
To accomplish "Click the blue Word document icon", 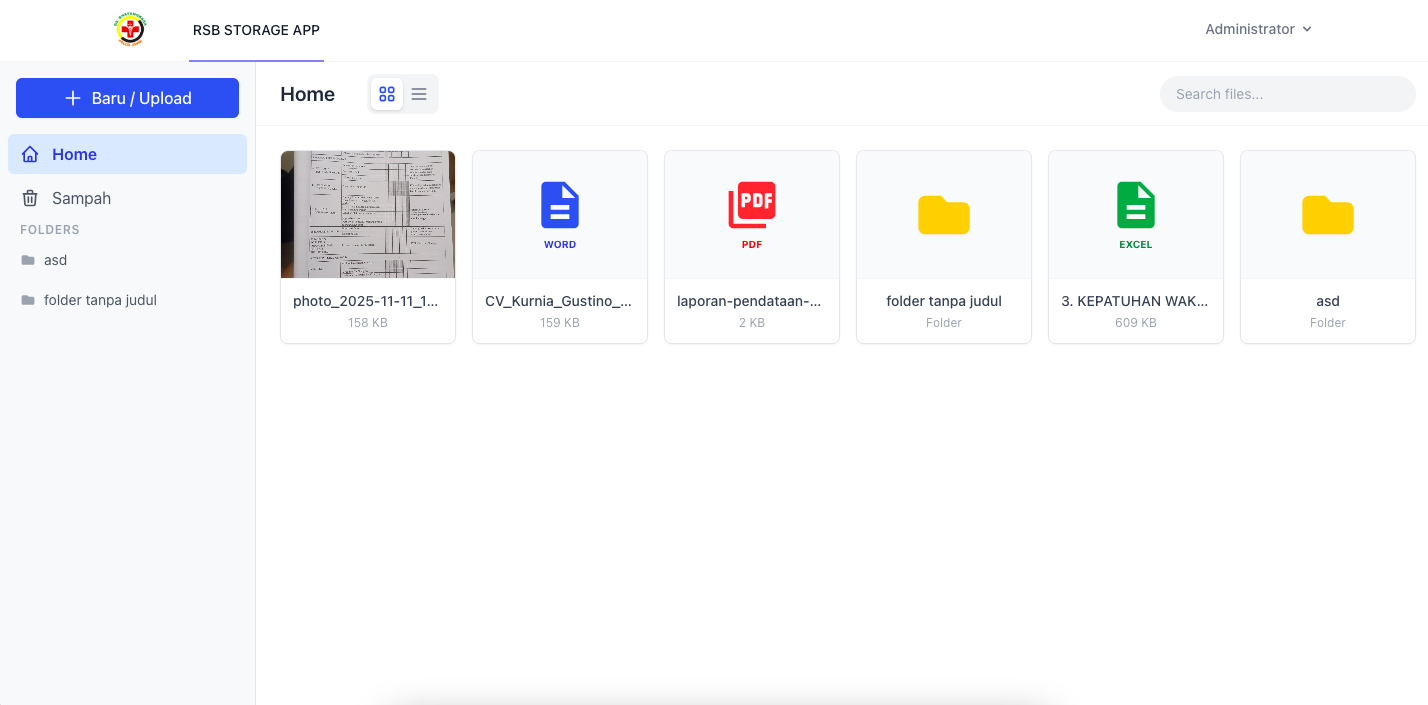I will (560, 205).
